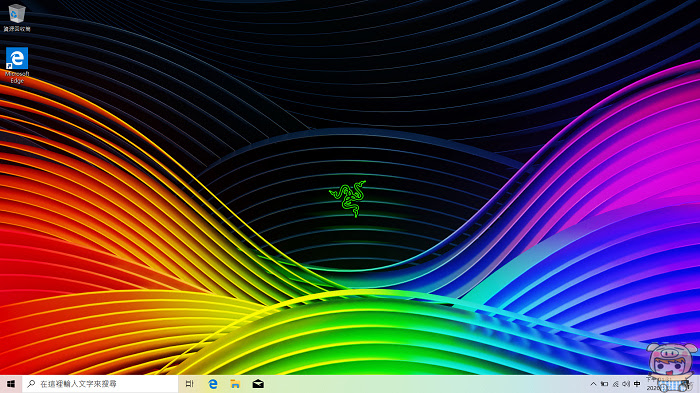
Task: Open the battery status tray icon
Action: coord(604,384)
